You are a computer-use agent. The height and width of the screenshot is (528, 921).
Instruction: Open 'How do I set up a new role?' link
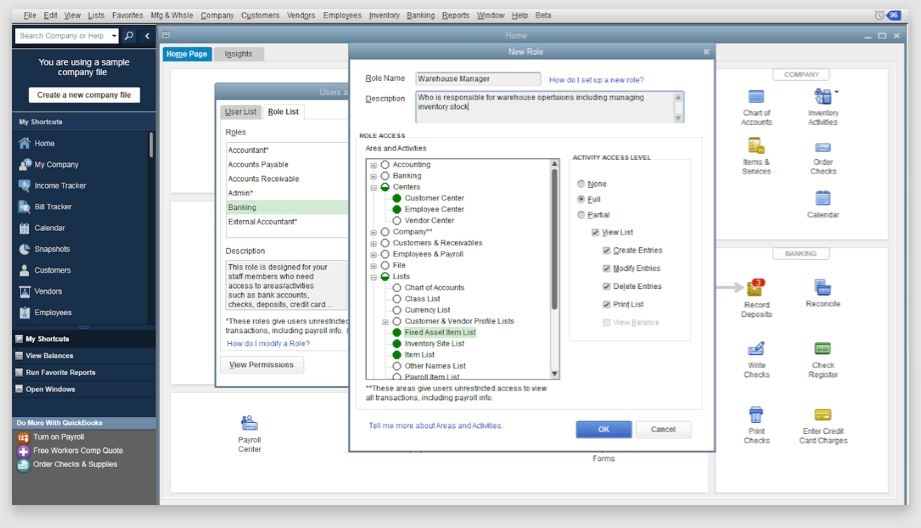[596, 80]
